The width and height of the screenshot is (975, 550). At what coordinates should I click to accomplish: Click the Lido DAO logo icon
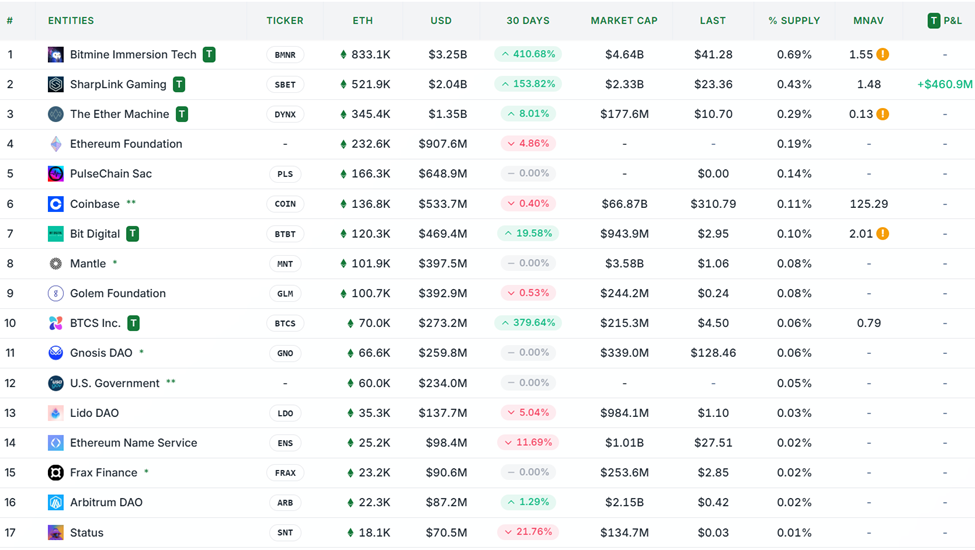56,413
